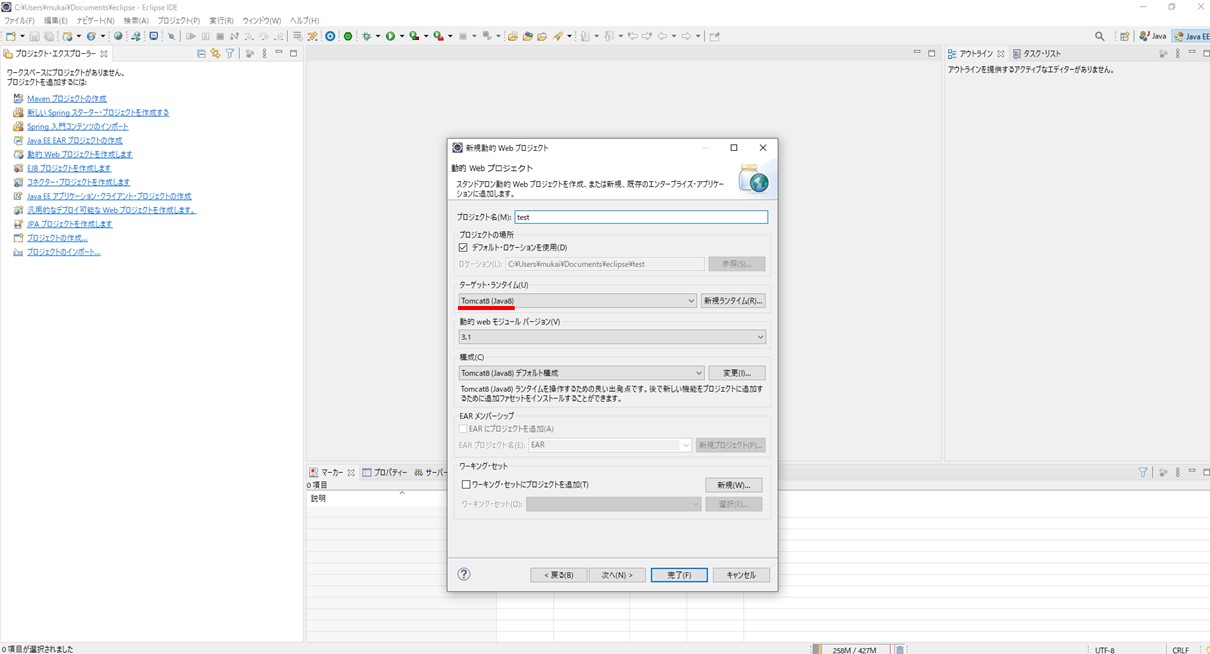Click the New working set button
The width and height of the screenshot is (1210, 654).
click(x=733, y=485)
